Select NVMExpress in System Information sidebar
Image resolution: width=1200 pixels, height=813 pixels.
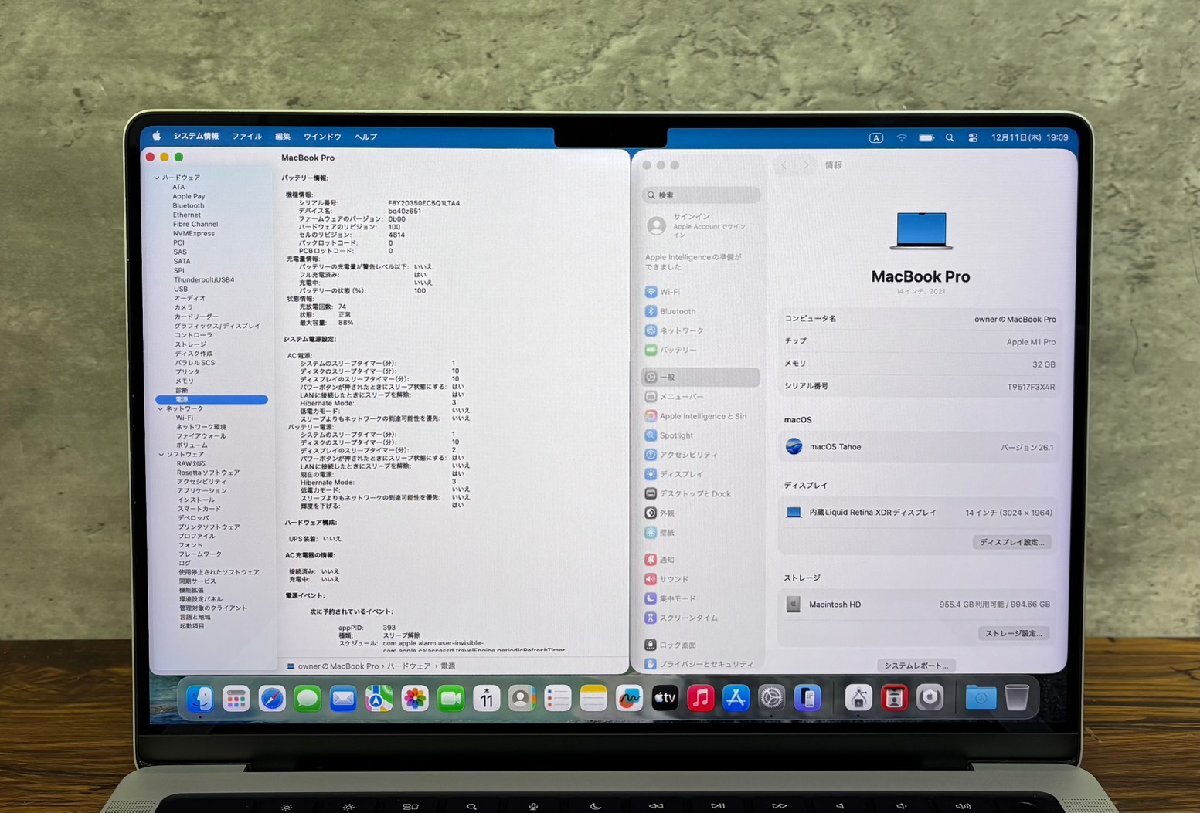pos(194,233)
